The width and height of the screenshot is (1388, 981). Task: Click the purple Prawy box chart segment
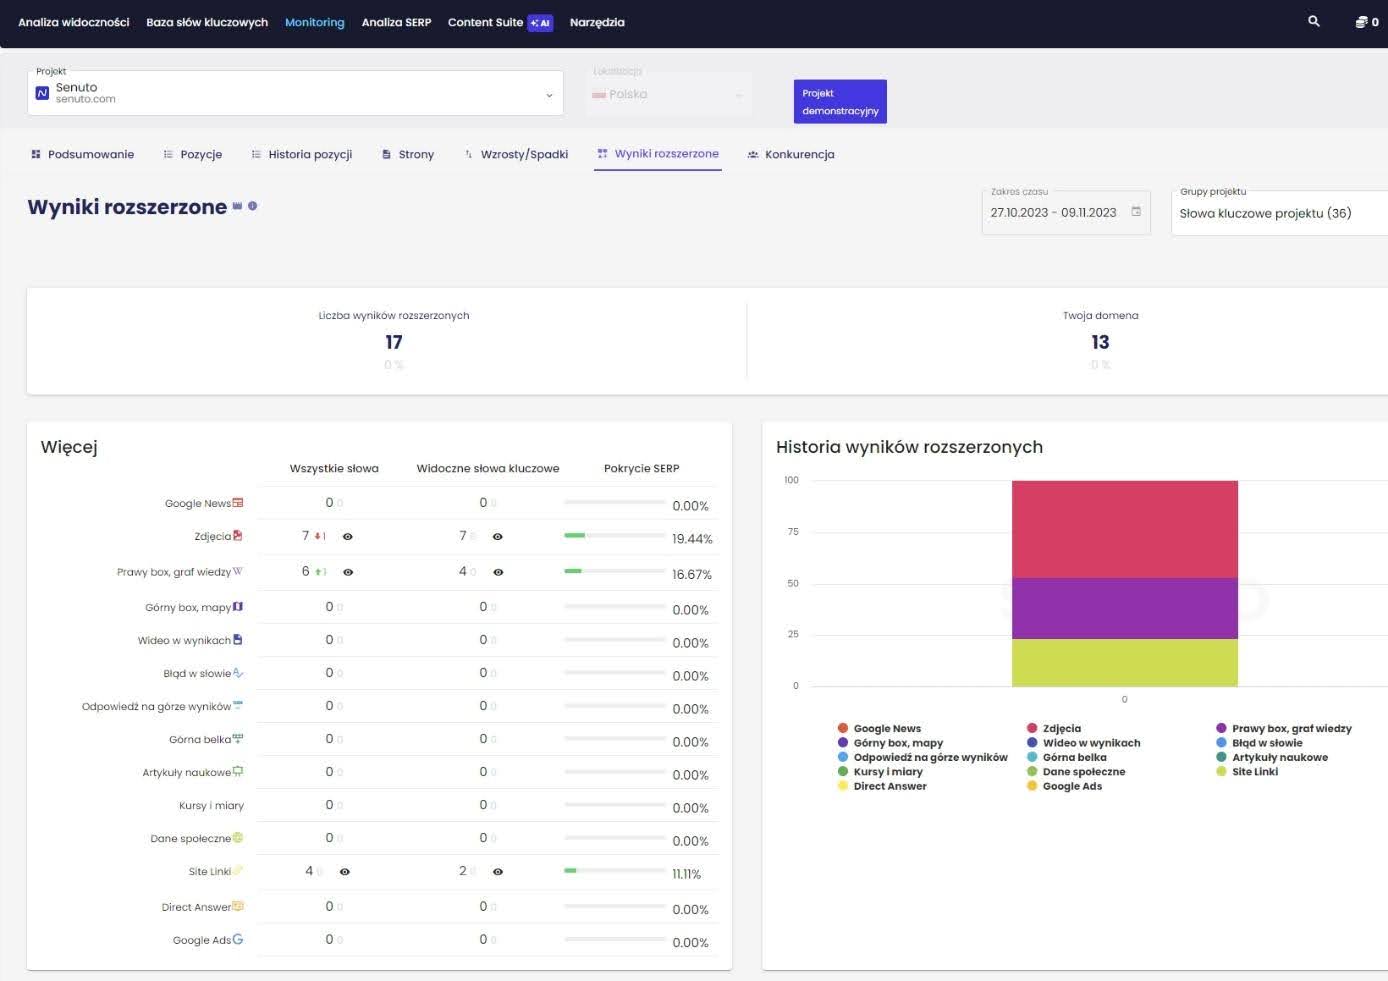coord(1125,608)
